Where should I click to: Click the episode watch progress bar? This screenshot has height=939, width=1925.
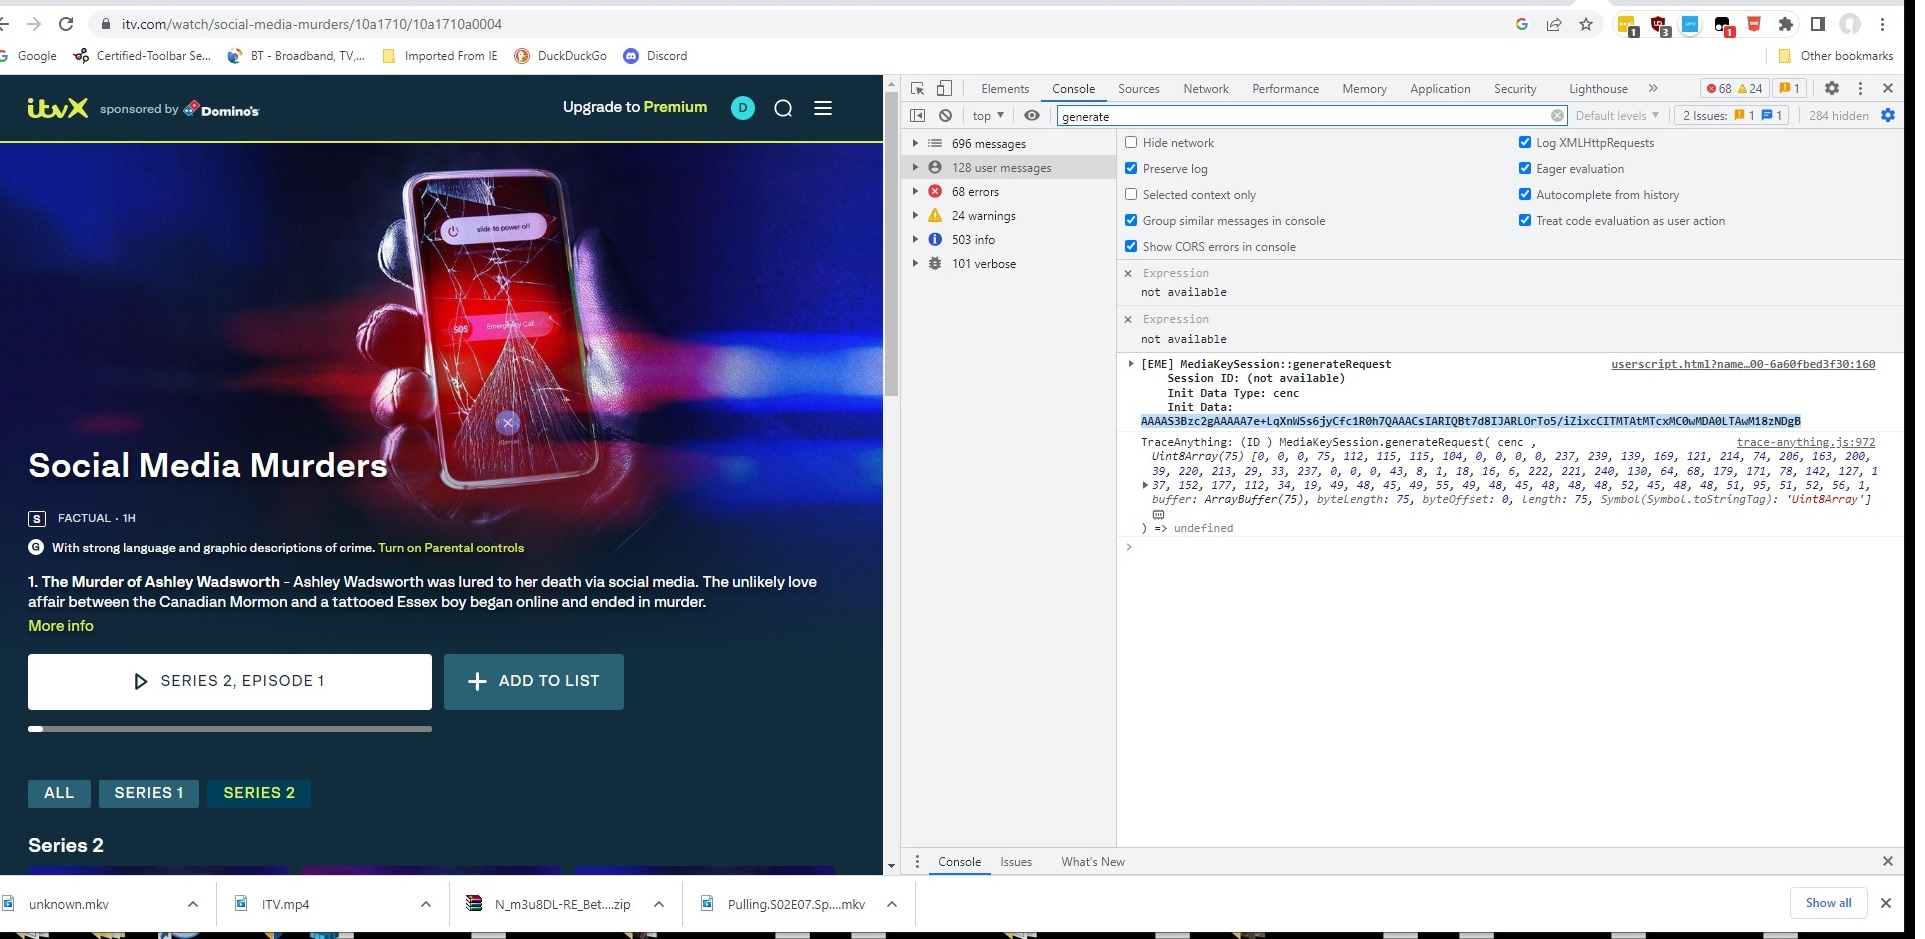[230, 729]
